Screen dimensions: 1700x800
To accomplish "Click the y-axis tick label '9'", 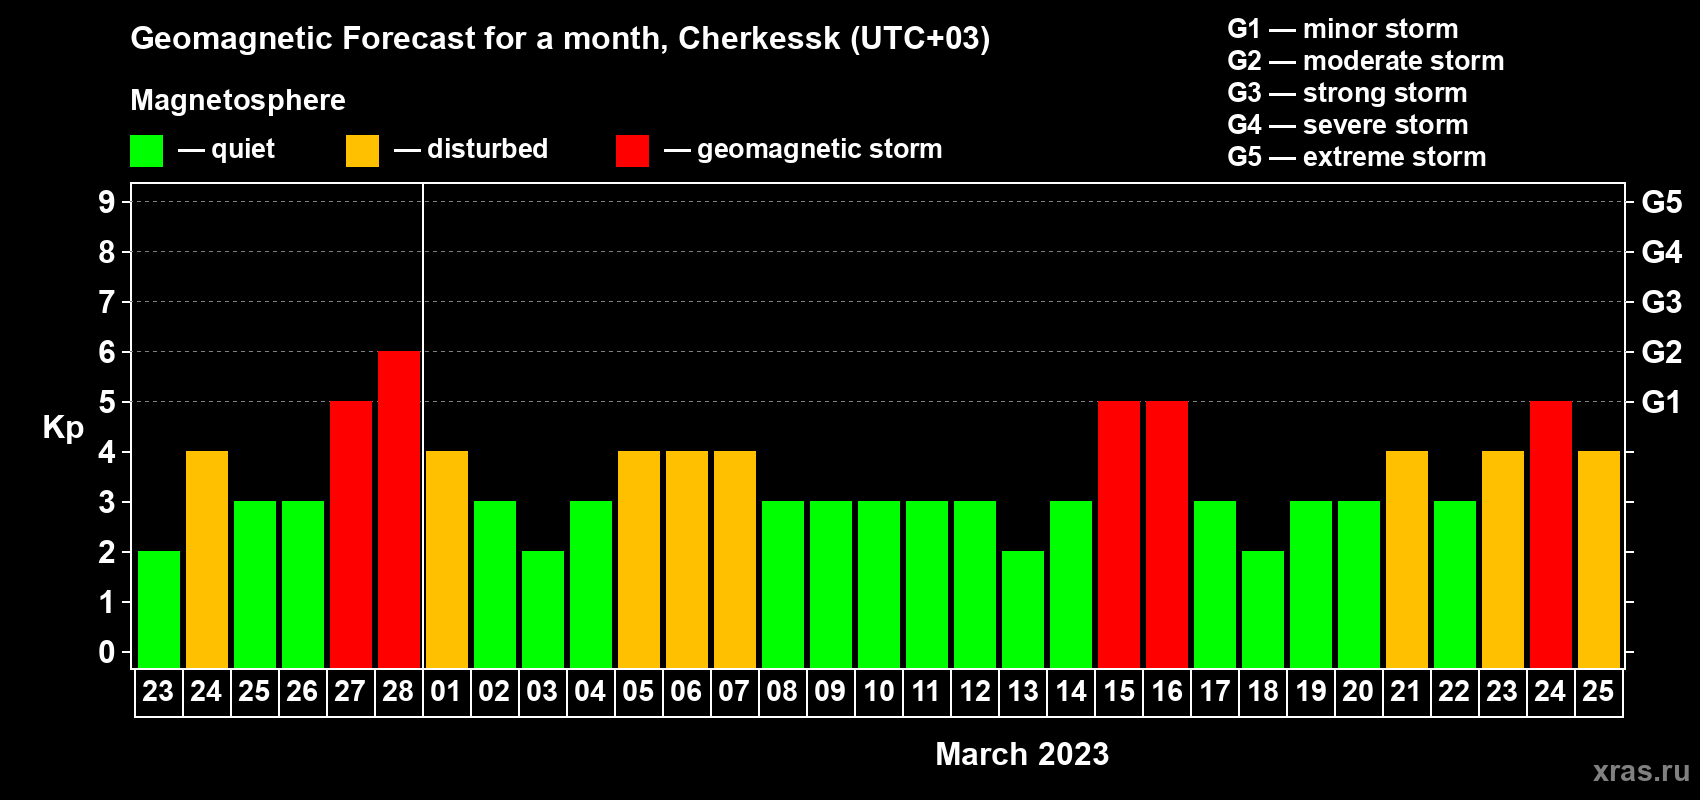I will [x=107, y=202].
